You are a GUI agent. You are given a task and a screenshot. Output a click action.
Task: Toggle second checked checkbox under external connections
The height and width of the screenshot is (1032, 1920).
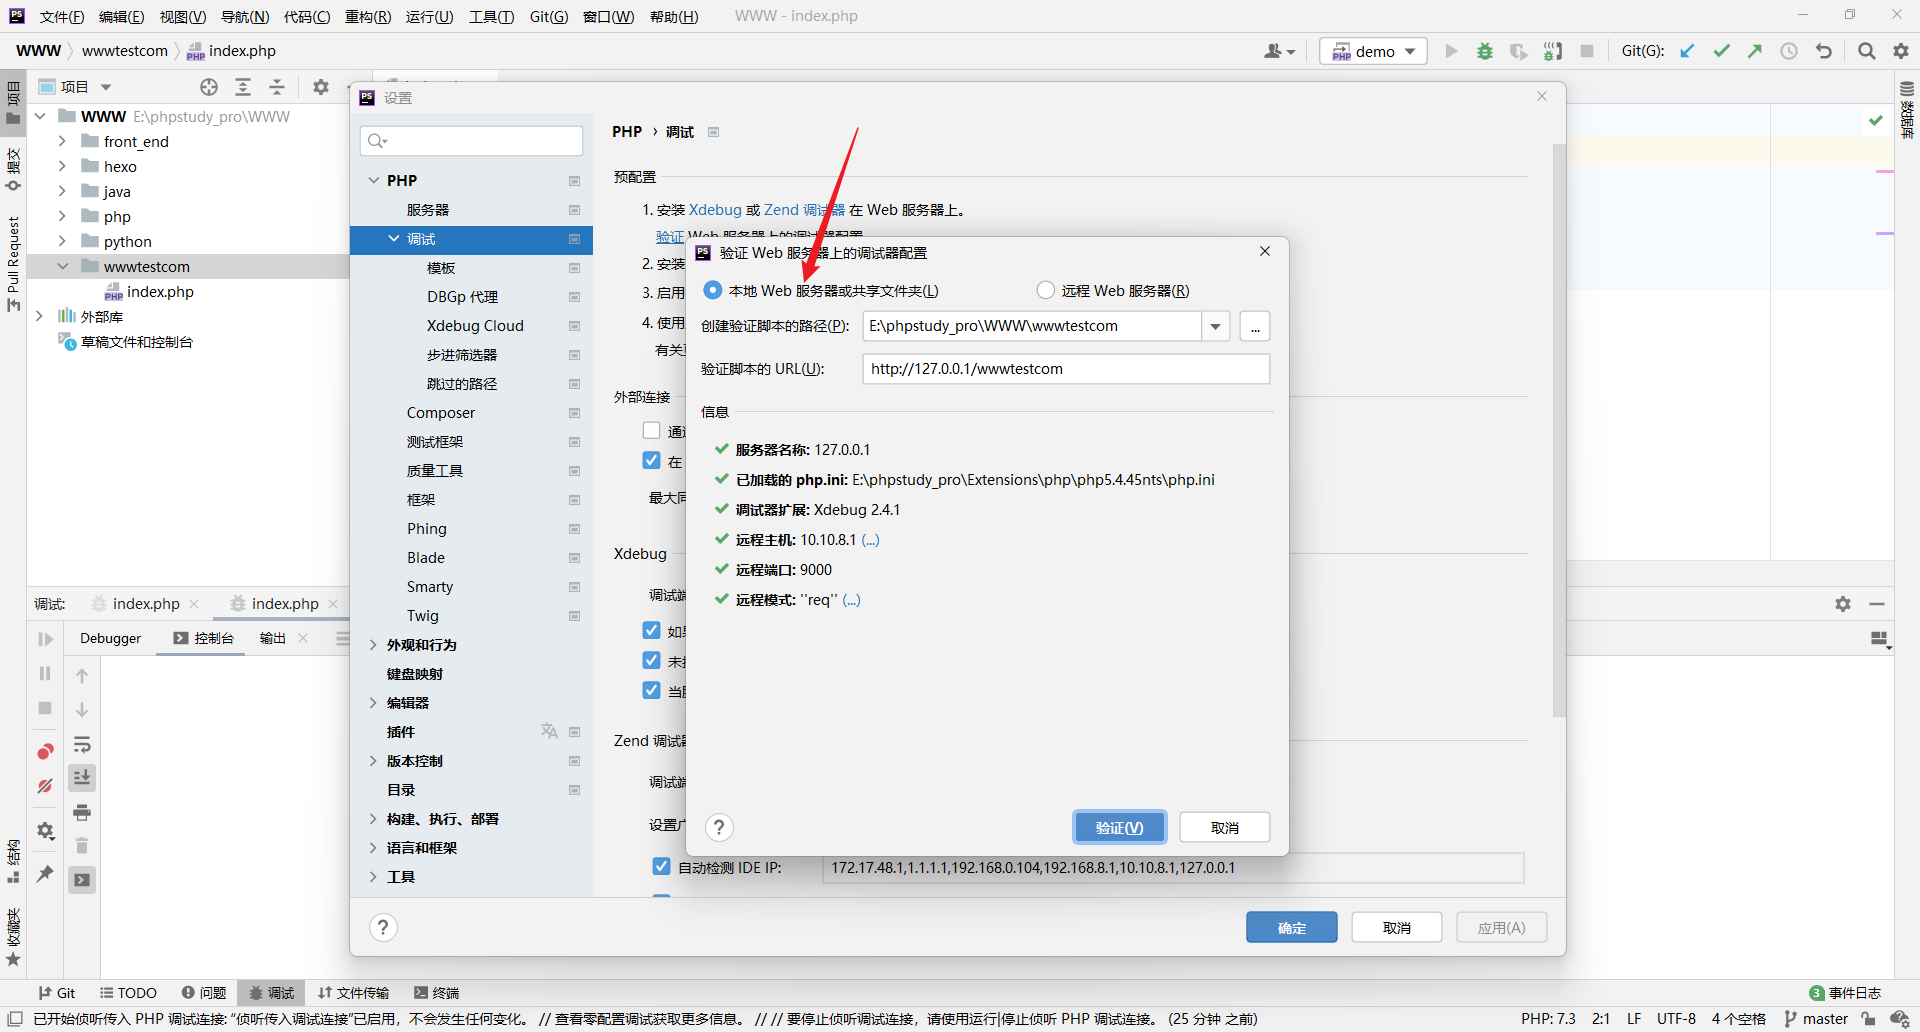pyautogui.click(x=651, y=460)
